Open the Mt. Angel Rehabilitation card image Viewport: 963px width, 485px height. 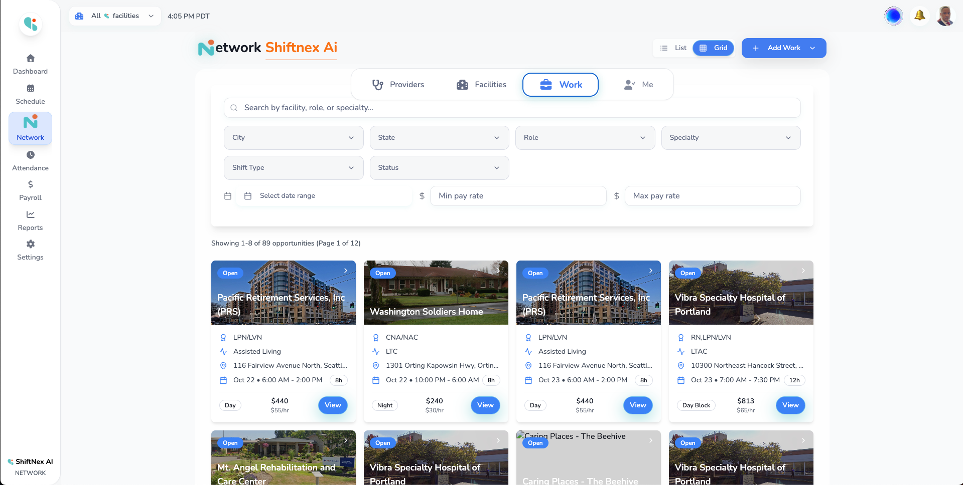click(283, 457)
